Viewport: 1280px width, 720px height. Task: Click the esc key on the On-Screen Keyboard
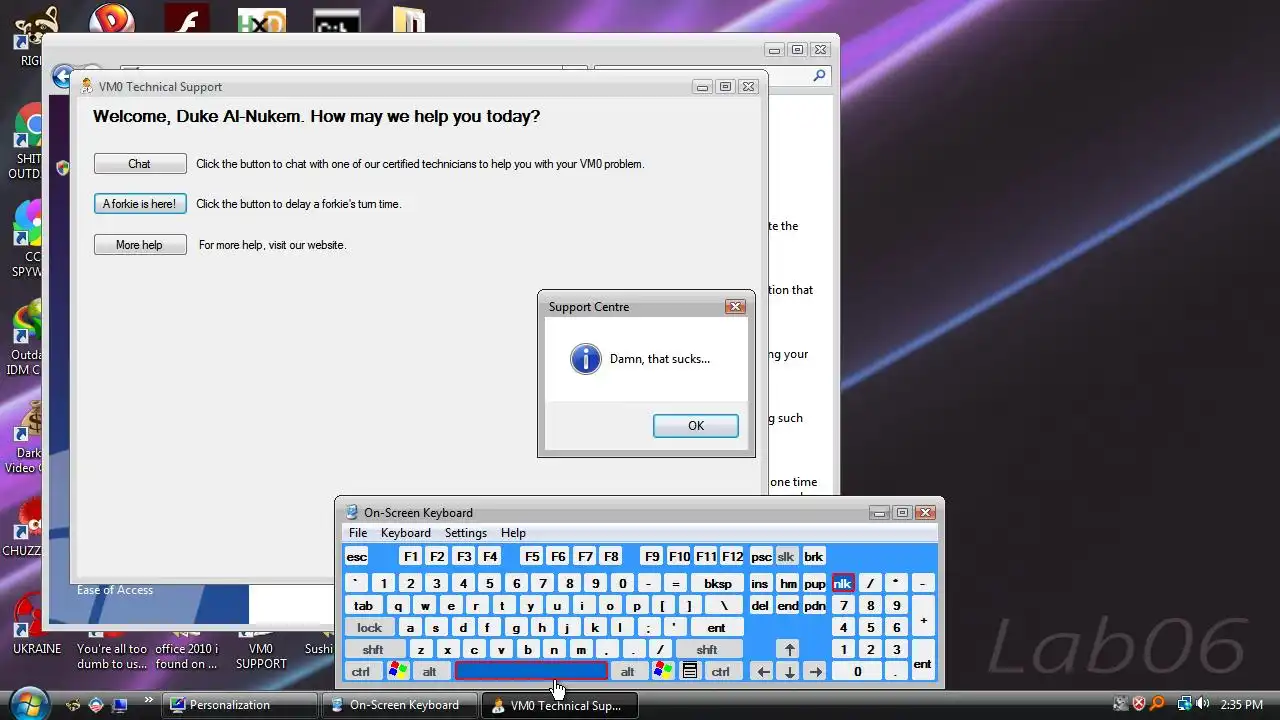(x=357, y=557)
